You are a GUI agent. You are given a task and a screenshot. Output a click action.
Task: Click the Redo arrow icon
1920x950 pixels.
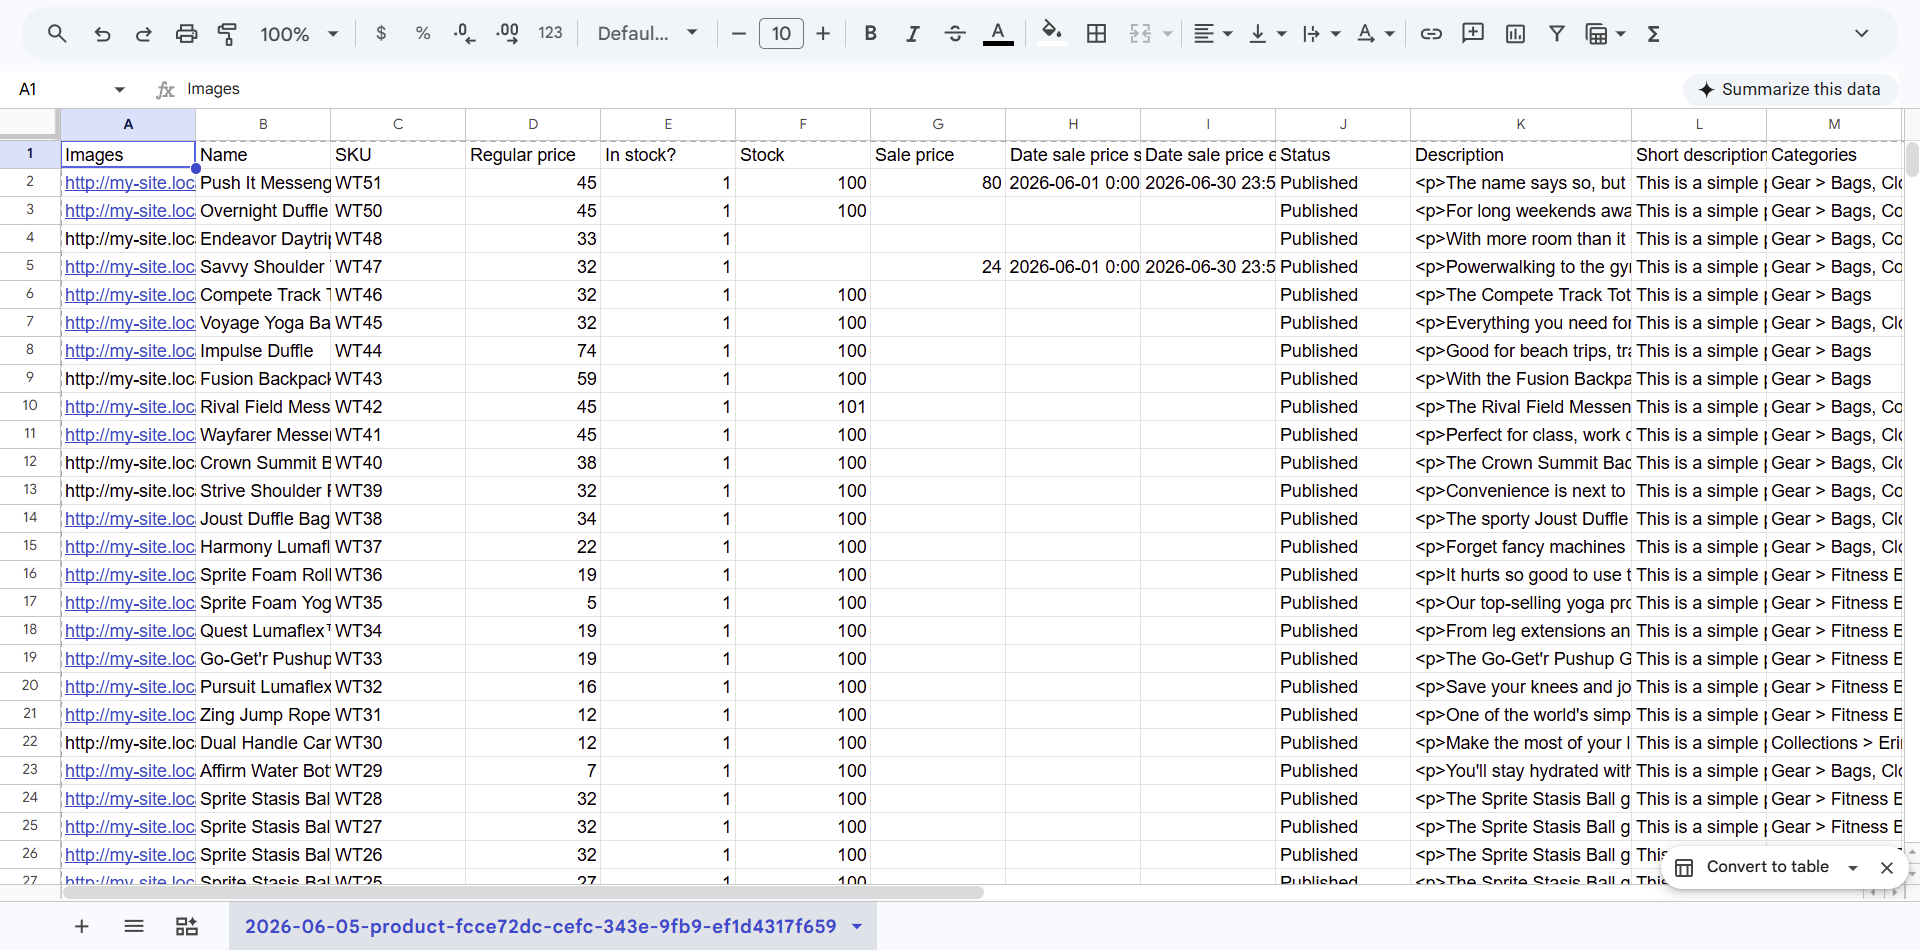[144, 34]
